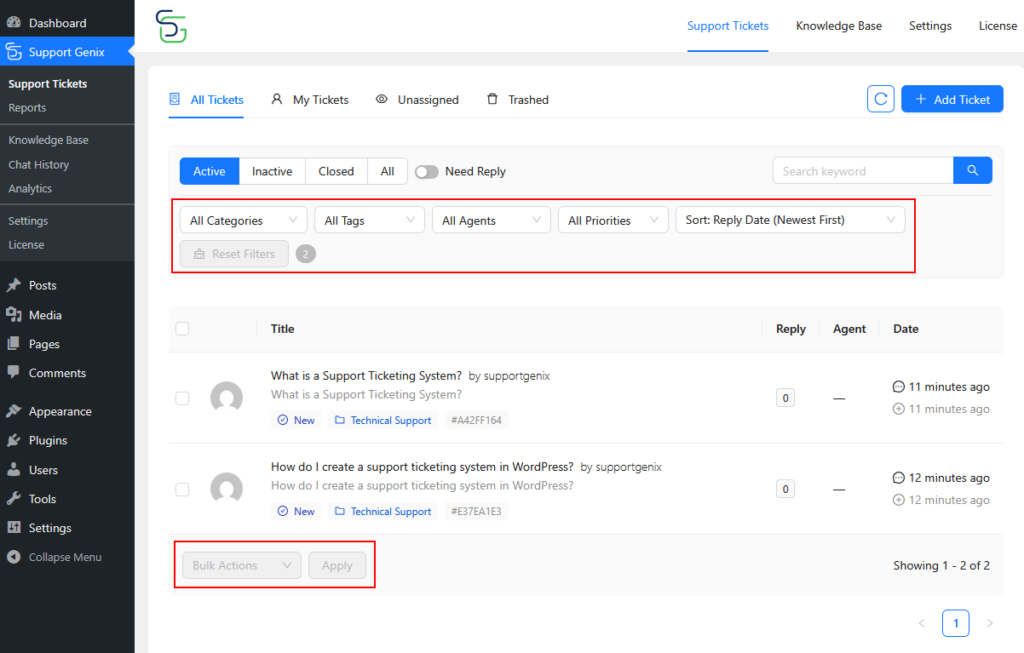Screen dimensions: 1024x653
Task: Switch to the Unassigned tab
Action: (x=417, y=100)
